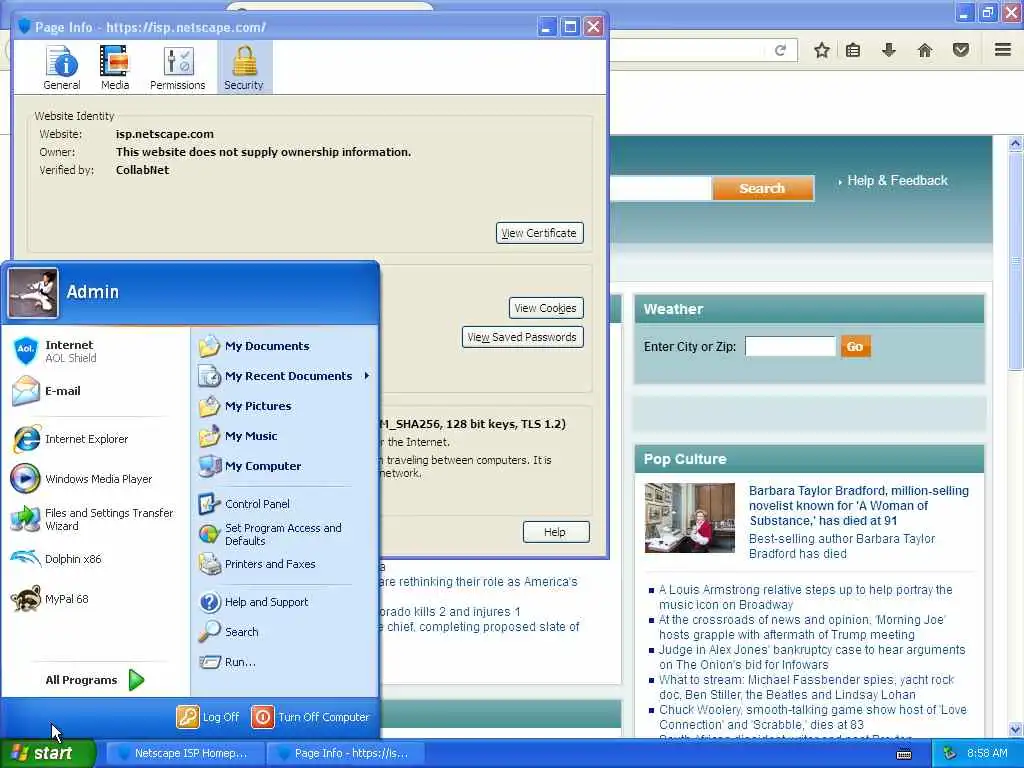This screenshot has height=768, width=1024.
Task: Open Files and Settings Transfer Wizard
Action: 95,519
